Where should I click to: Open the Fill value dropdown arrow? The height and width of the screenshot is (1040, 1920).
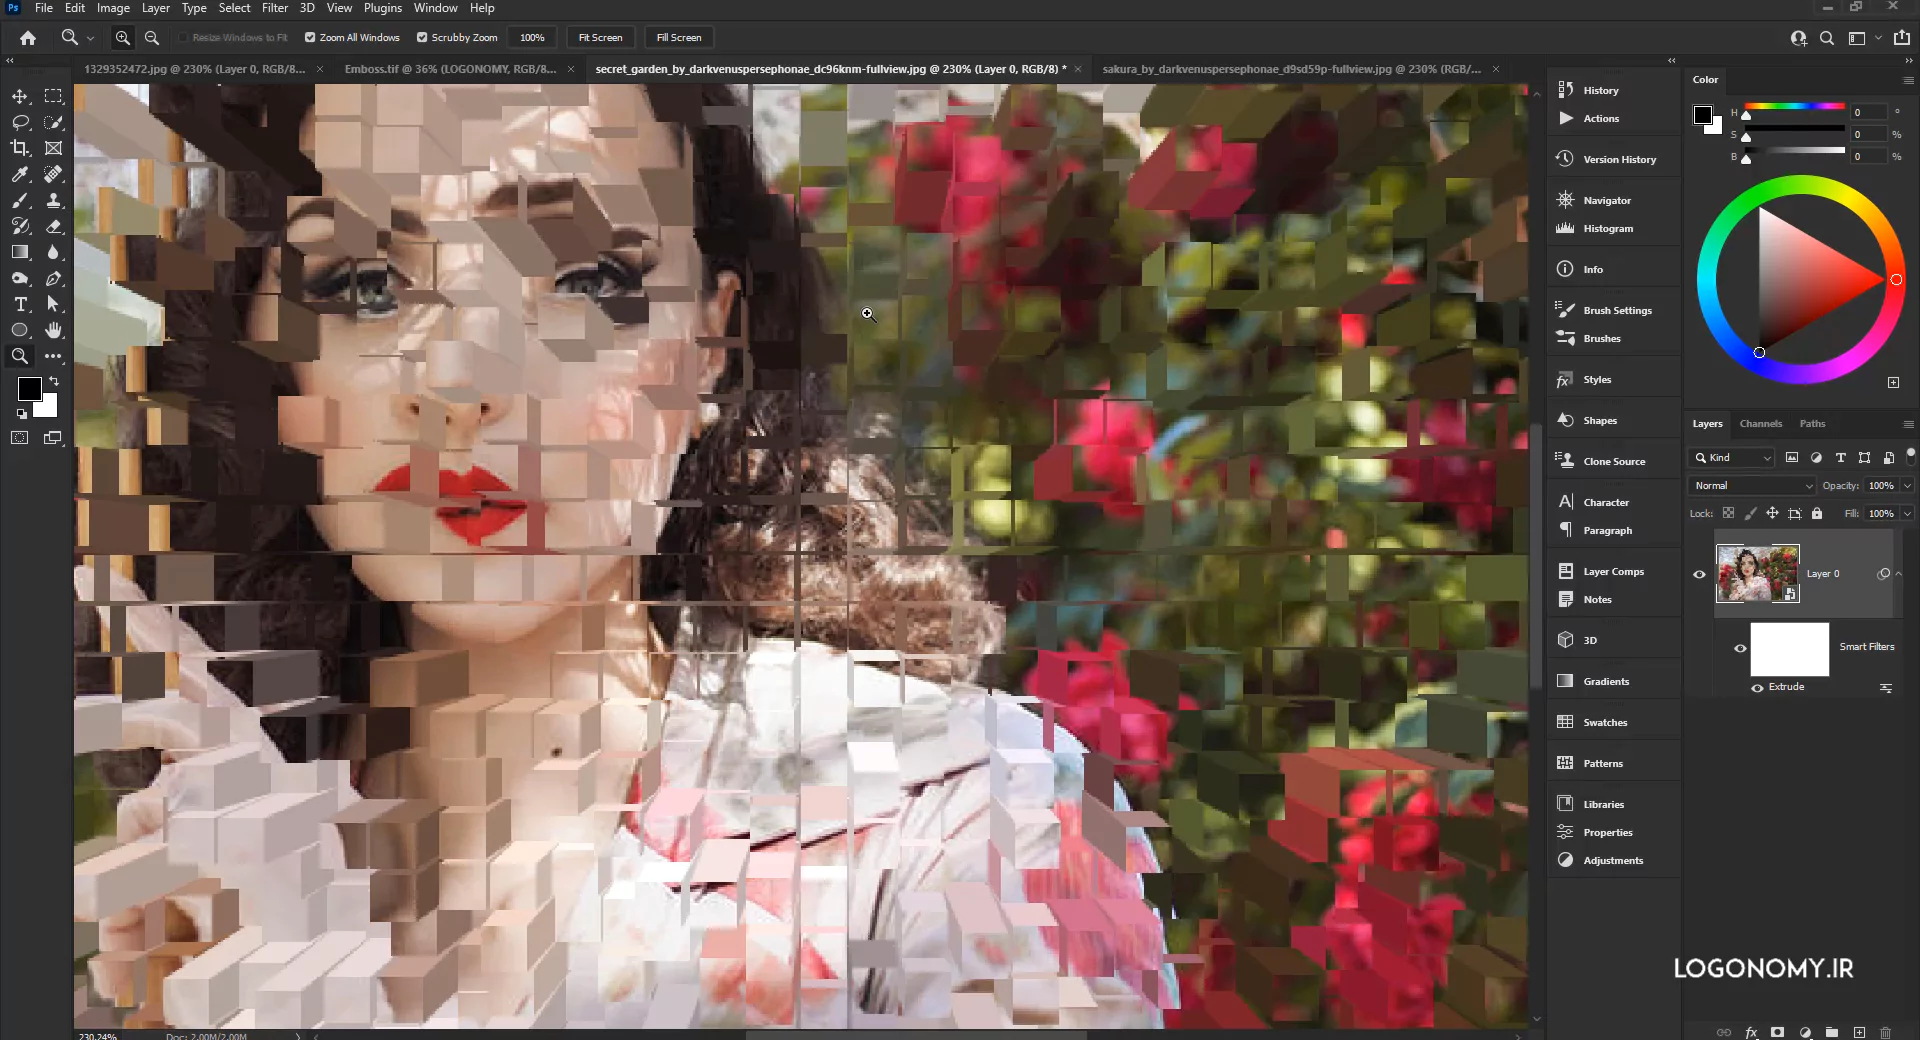tap(1907, 513)
